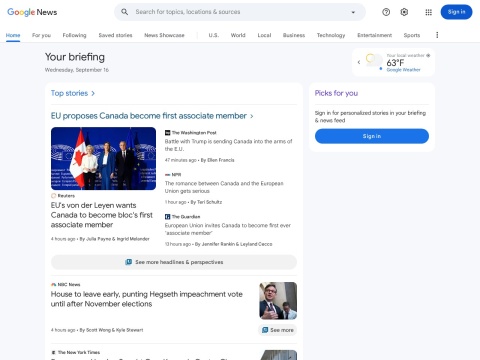
Task: Go to the Business section
Action: (x=294, y=35)
